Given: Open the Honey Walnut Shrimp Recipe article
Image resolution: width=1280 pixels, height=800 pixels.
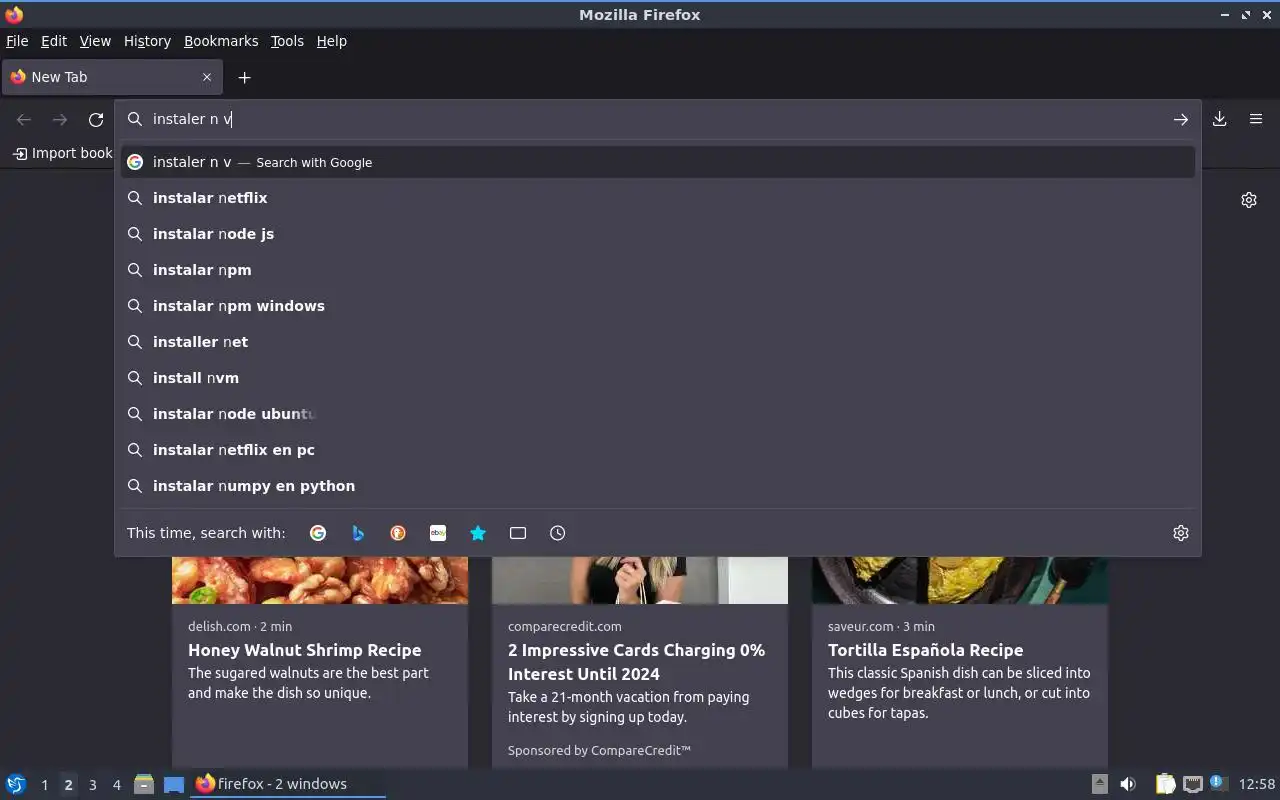Looking at the screenshot, I should (x=304, y=650).
